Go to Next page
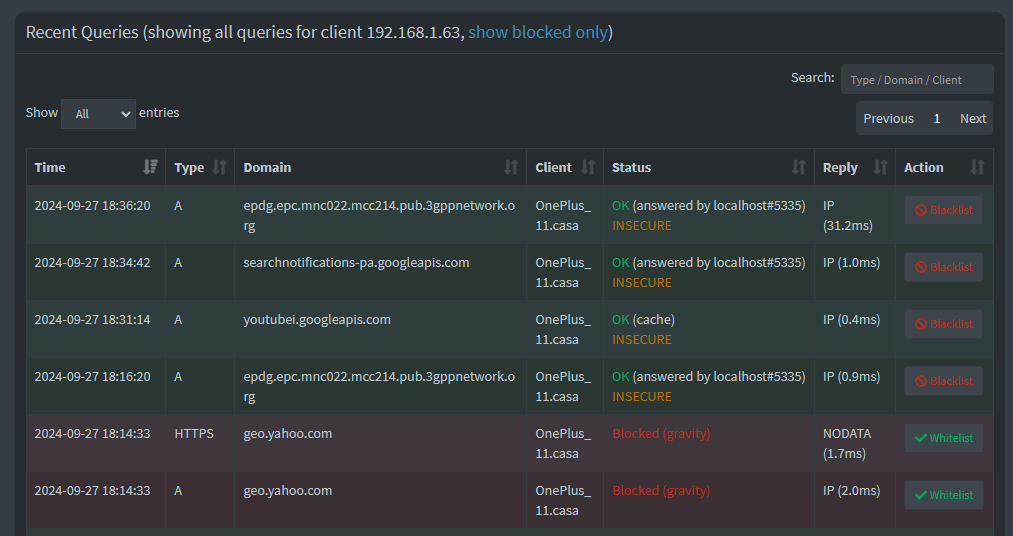Viewport: 1013px width, 536px height. click(x=972, y=118)
